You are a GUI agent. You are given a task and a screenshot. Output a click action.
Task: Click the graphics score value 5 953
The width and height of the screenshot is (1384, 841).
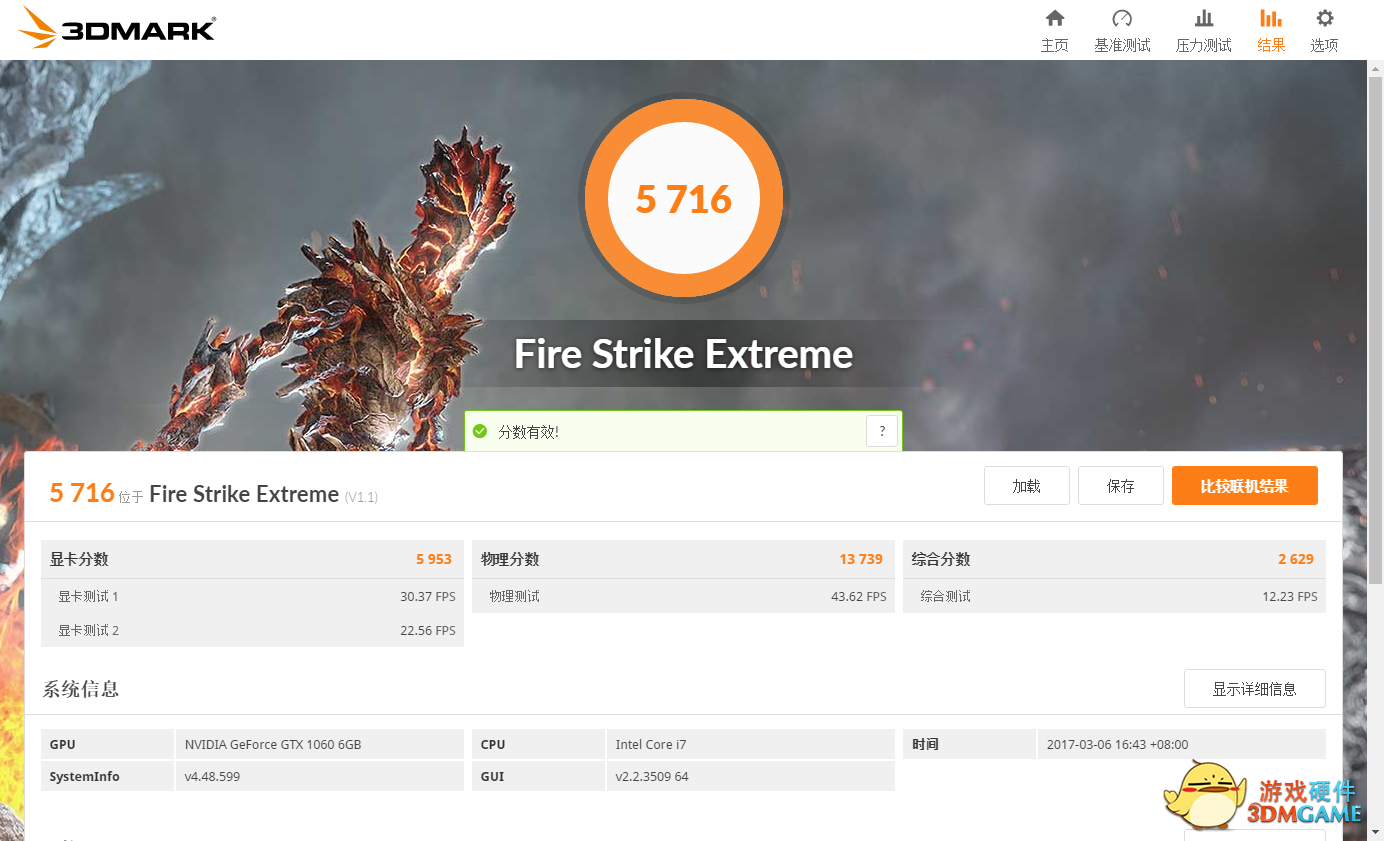pyautogui.click(x=434, y=559)
